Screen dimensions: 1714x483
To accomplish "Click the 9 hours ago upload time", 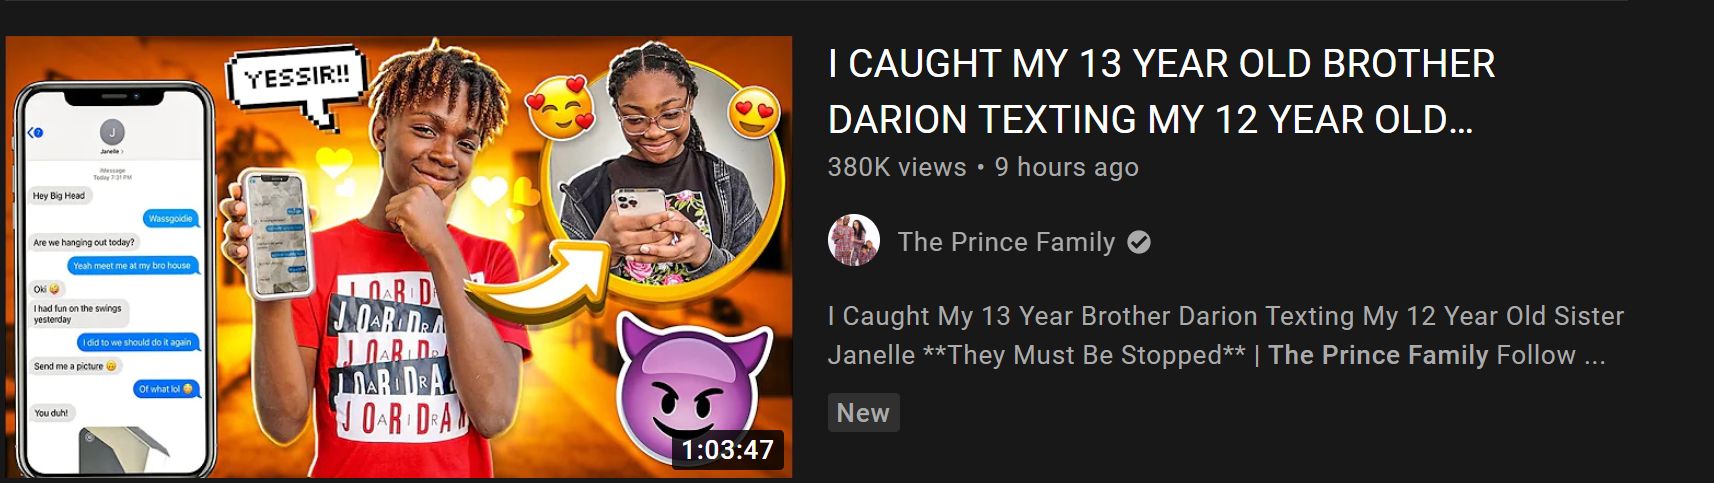I will (x=1066, y=167).
